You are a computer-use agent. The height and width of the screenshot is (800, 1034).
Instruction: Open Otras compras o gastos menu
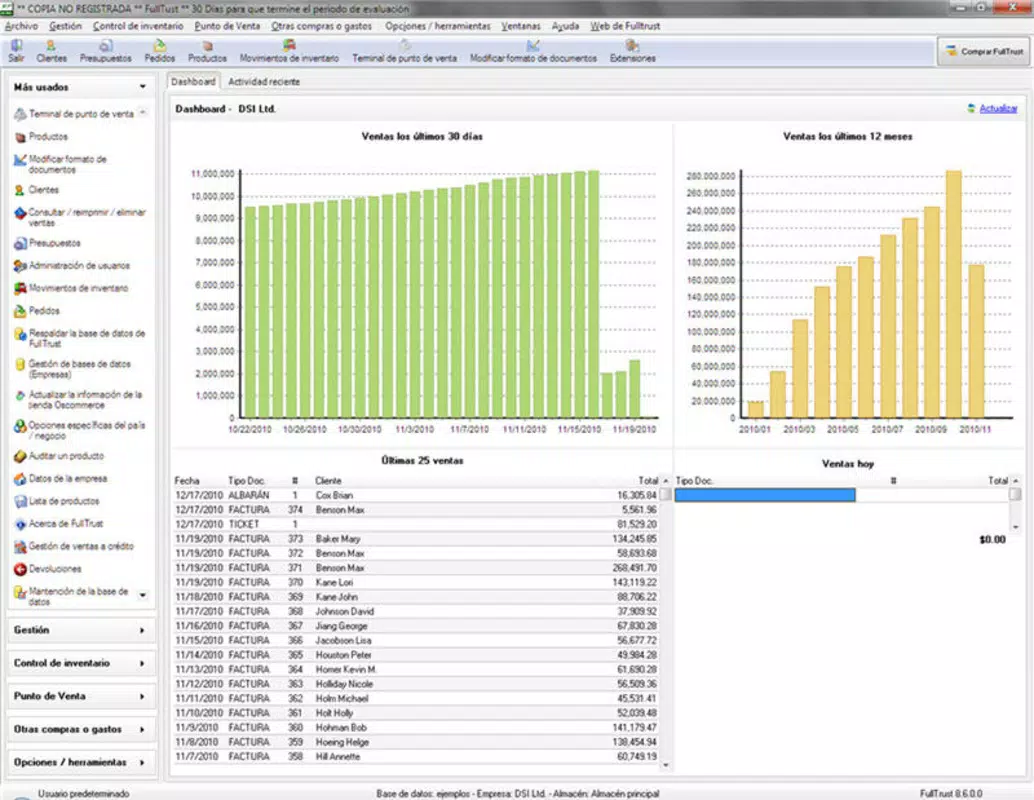click(322, 26)
